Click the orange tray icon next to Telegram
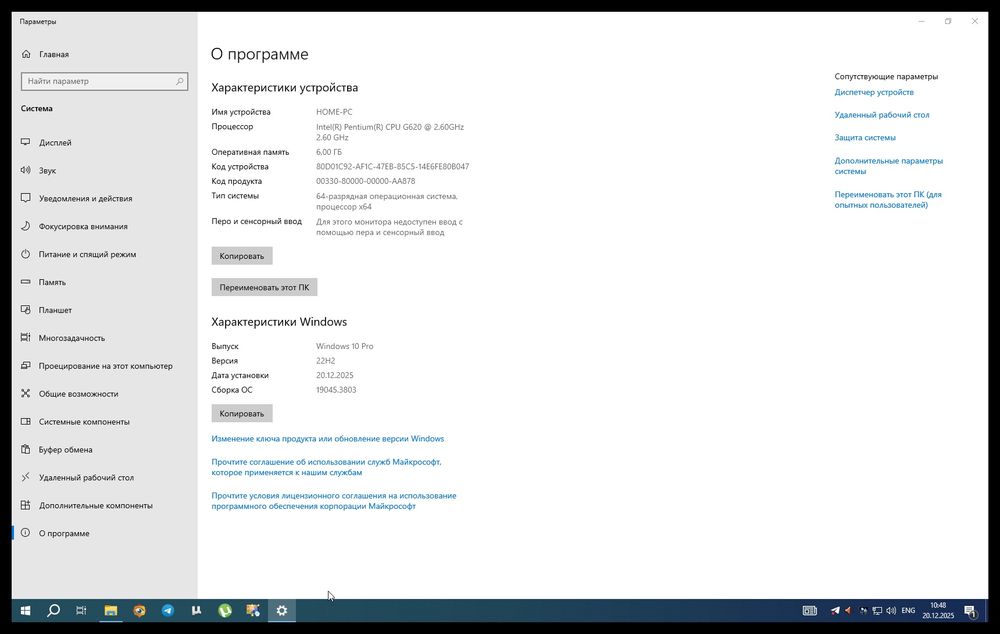 tap(848, 611)
